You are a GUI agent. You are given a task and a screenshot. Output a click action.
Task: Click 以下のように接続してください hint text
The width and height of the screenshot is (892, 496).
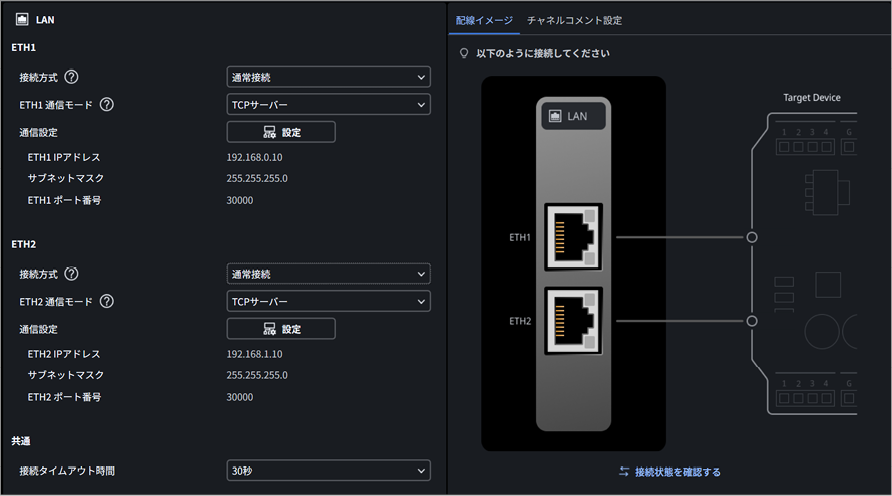tap(543, 53)
